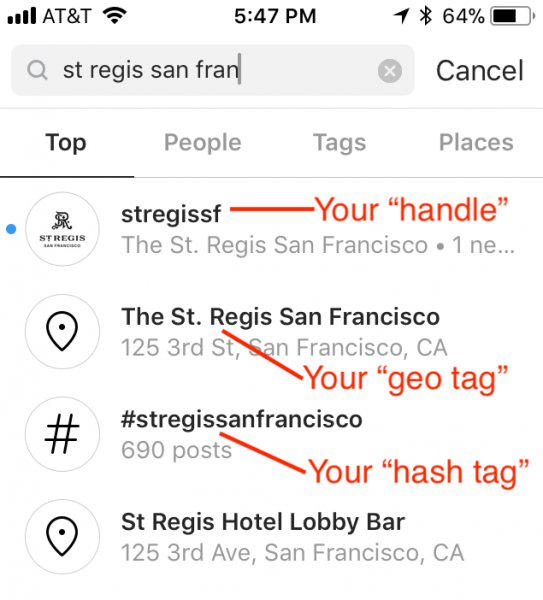Open the stregissf account result

(271, 229)
